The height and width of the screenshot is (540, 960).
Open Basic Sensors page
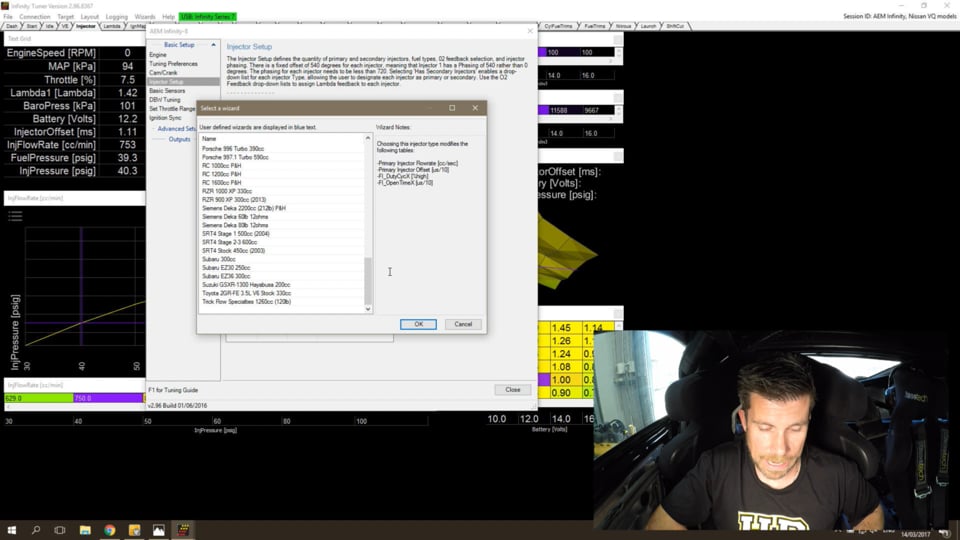[x=167, y=91]
